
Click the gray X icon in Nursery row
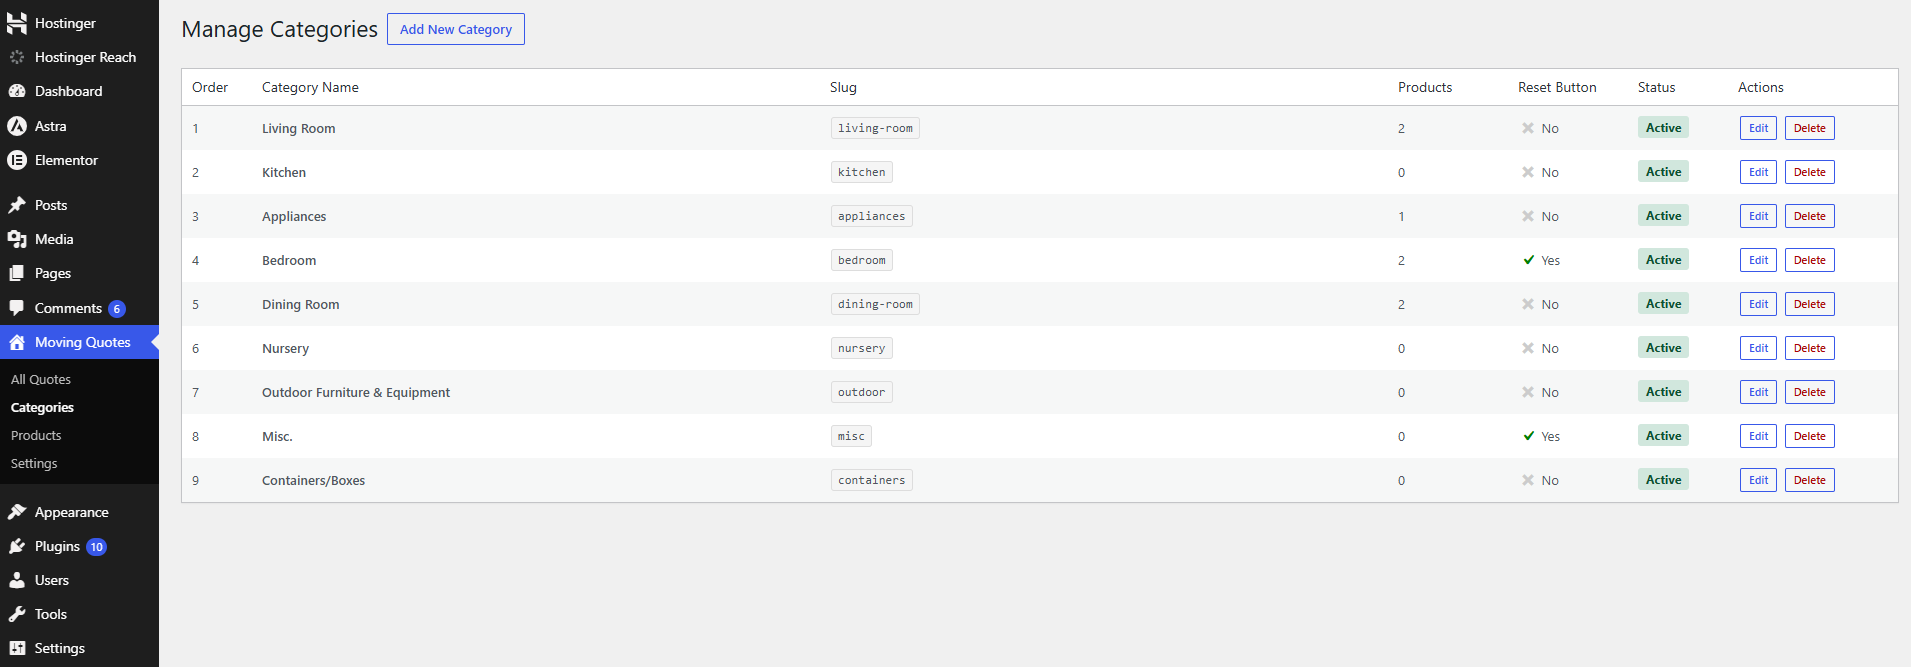point(1528,348)
